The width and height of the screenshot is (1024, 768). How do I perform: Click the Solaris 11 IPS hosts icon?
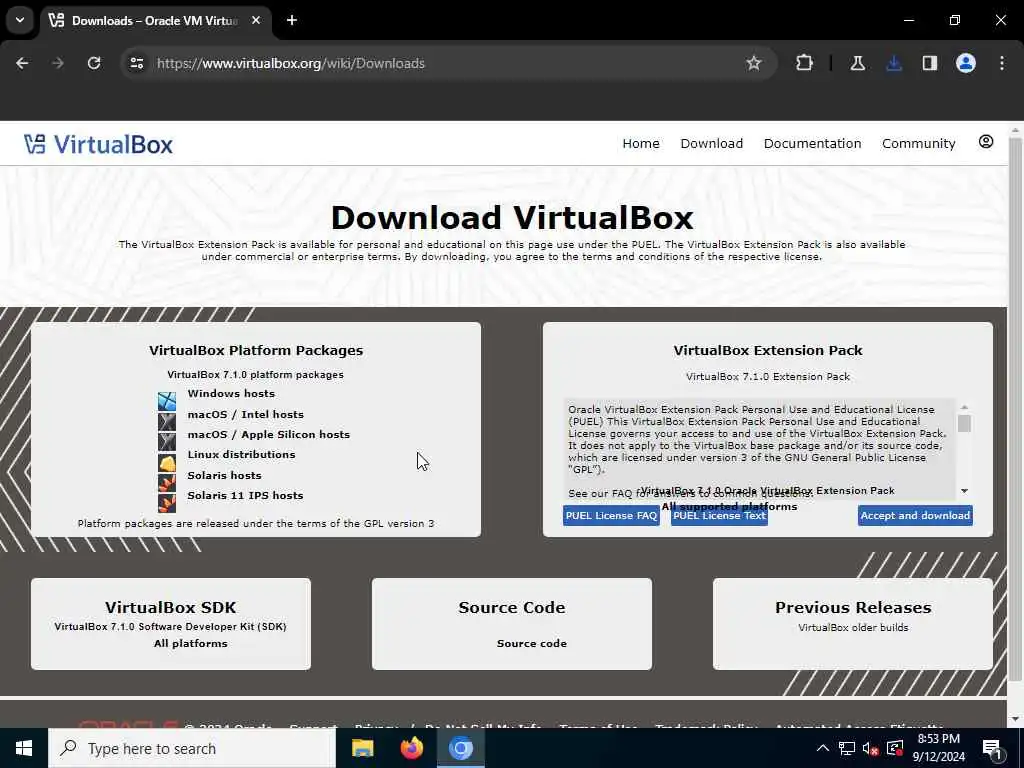coord(167,503)
